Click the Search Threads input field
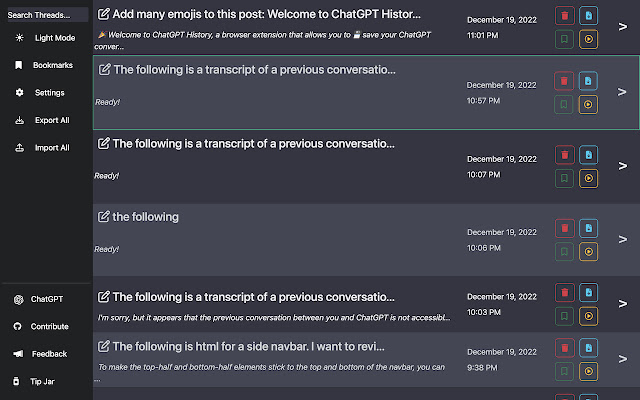 pos(44,15)
